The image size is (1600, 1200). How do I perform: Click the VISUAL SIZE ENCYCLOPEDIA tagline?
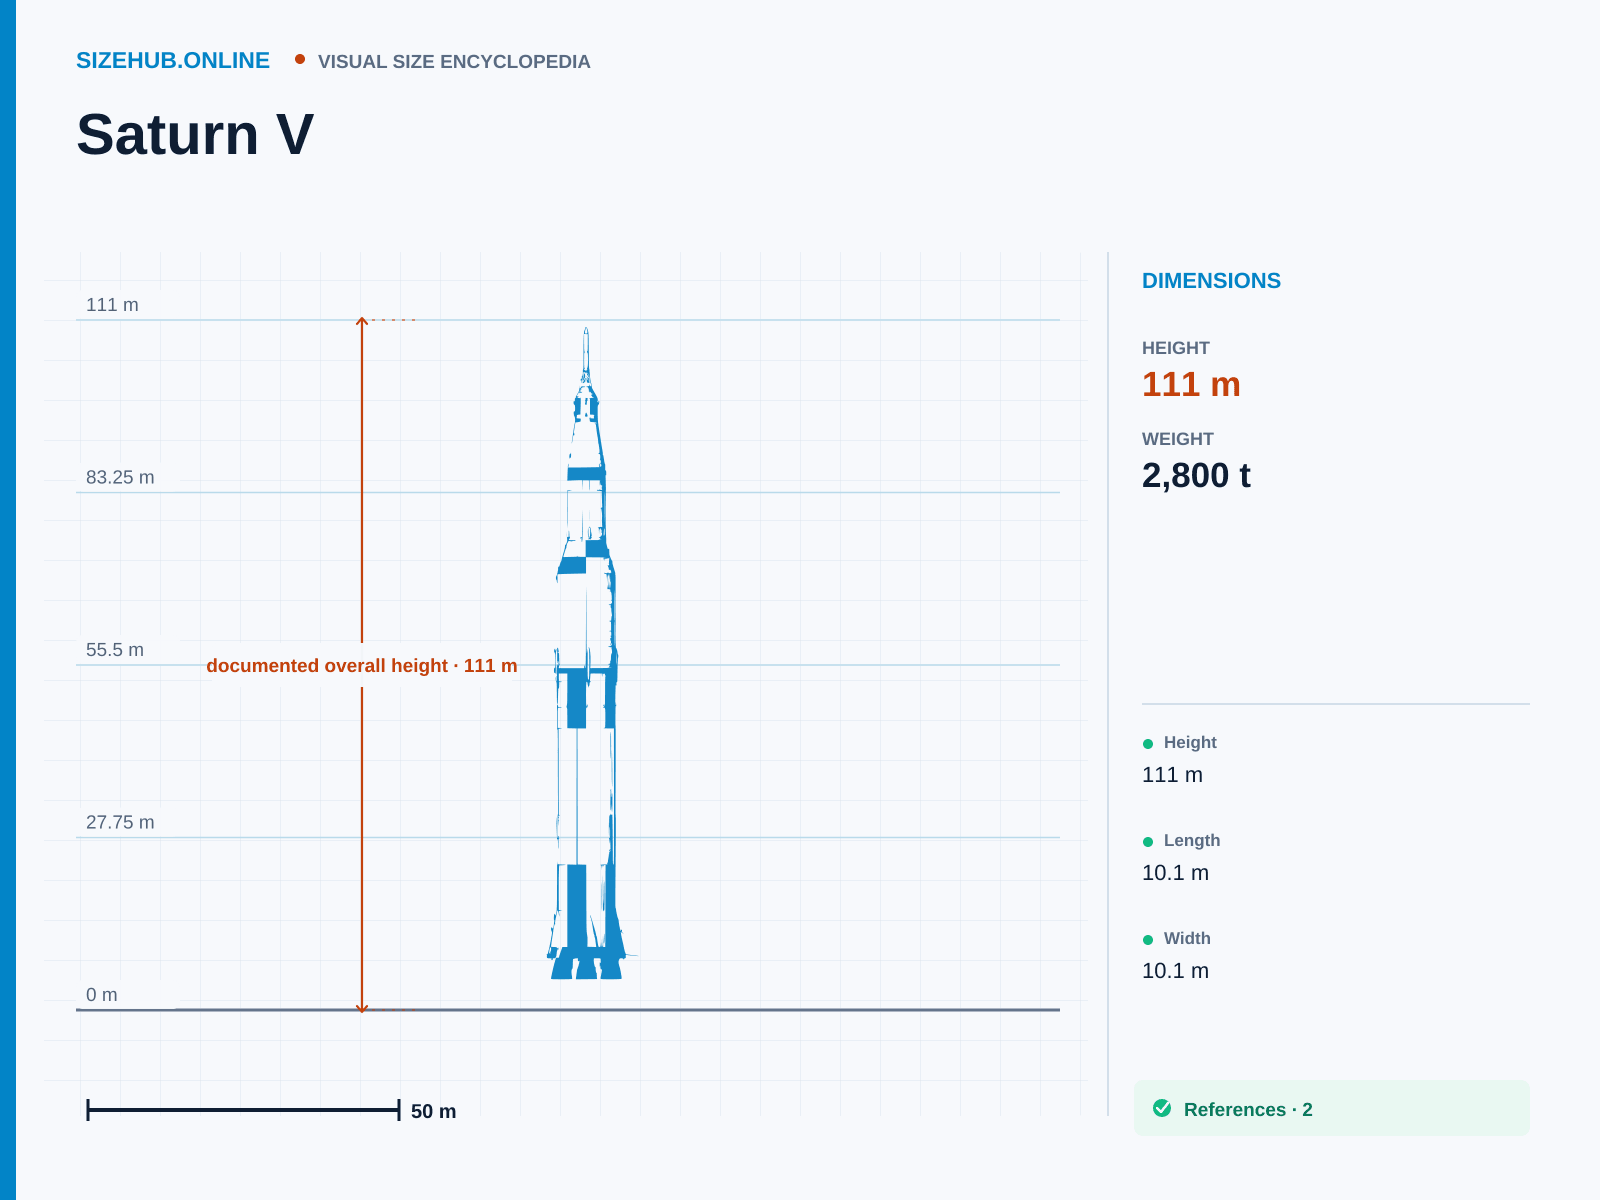pyautogui.click(x=454, y=62)
